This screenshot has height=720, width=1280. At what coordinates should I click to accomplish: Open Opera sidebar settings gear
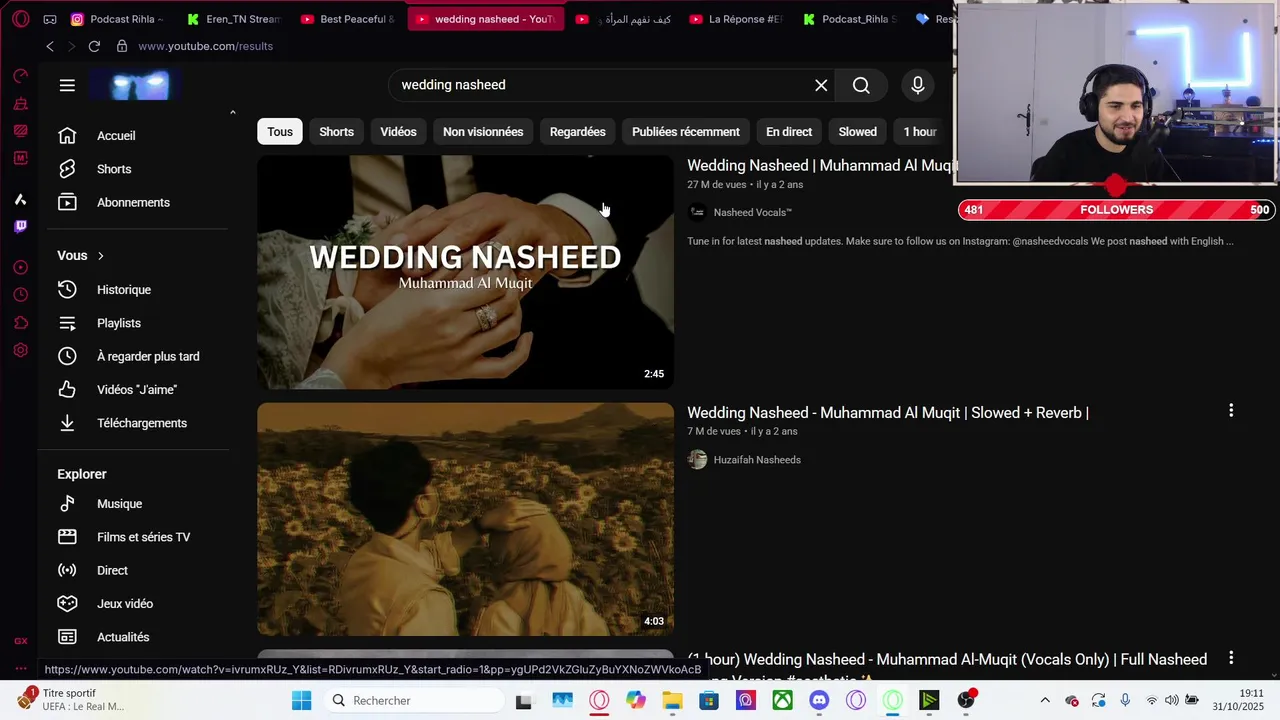pyautogui.click(x=20, y=350)
